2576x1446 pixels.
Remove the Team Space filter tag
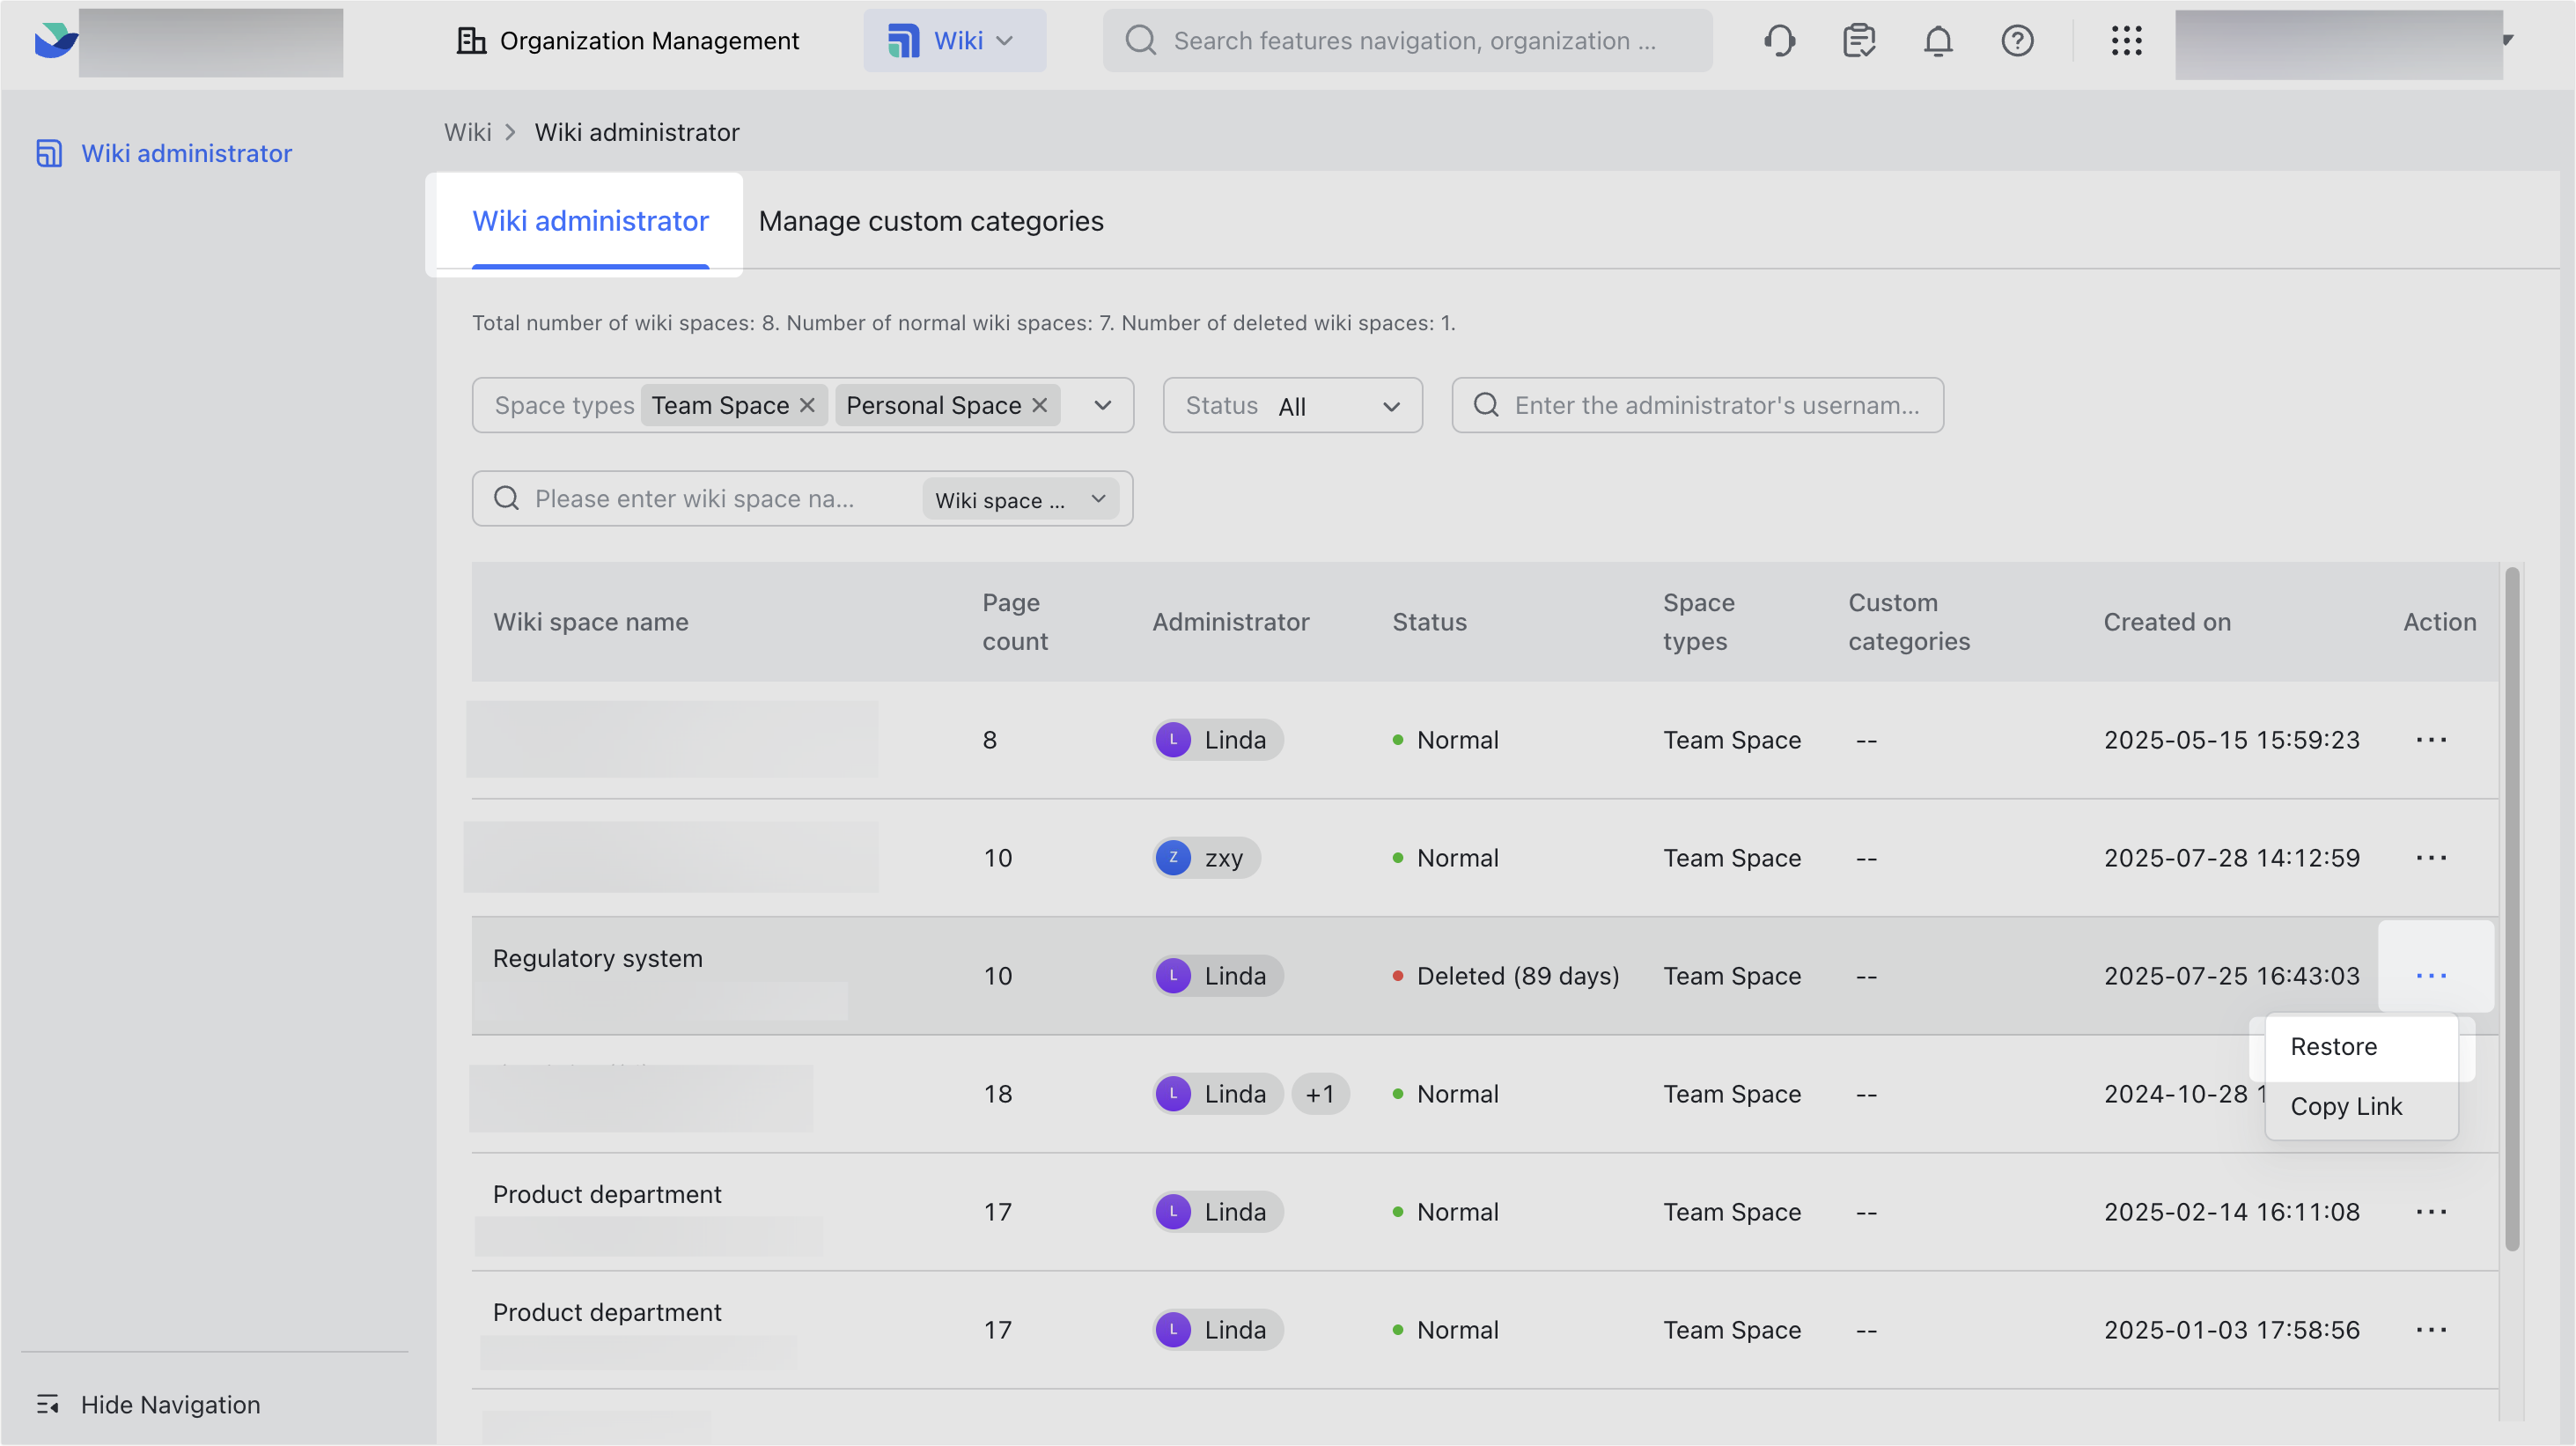807,405
